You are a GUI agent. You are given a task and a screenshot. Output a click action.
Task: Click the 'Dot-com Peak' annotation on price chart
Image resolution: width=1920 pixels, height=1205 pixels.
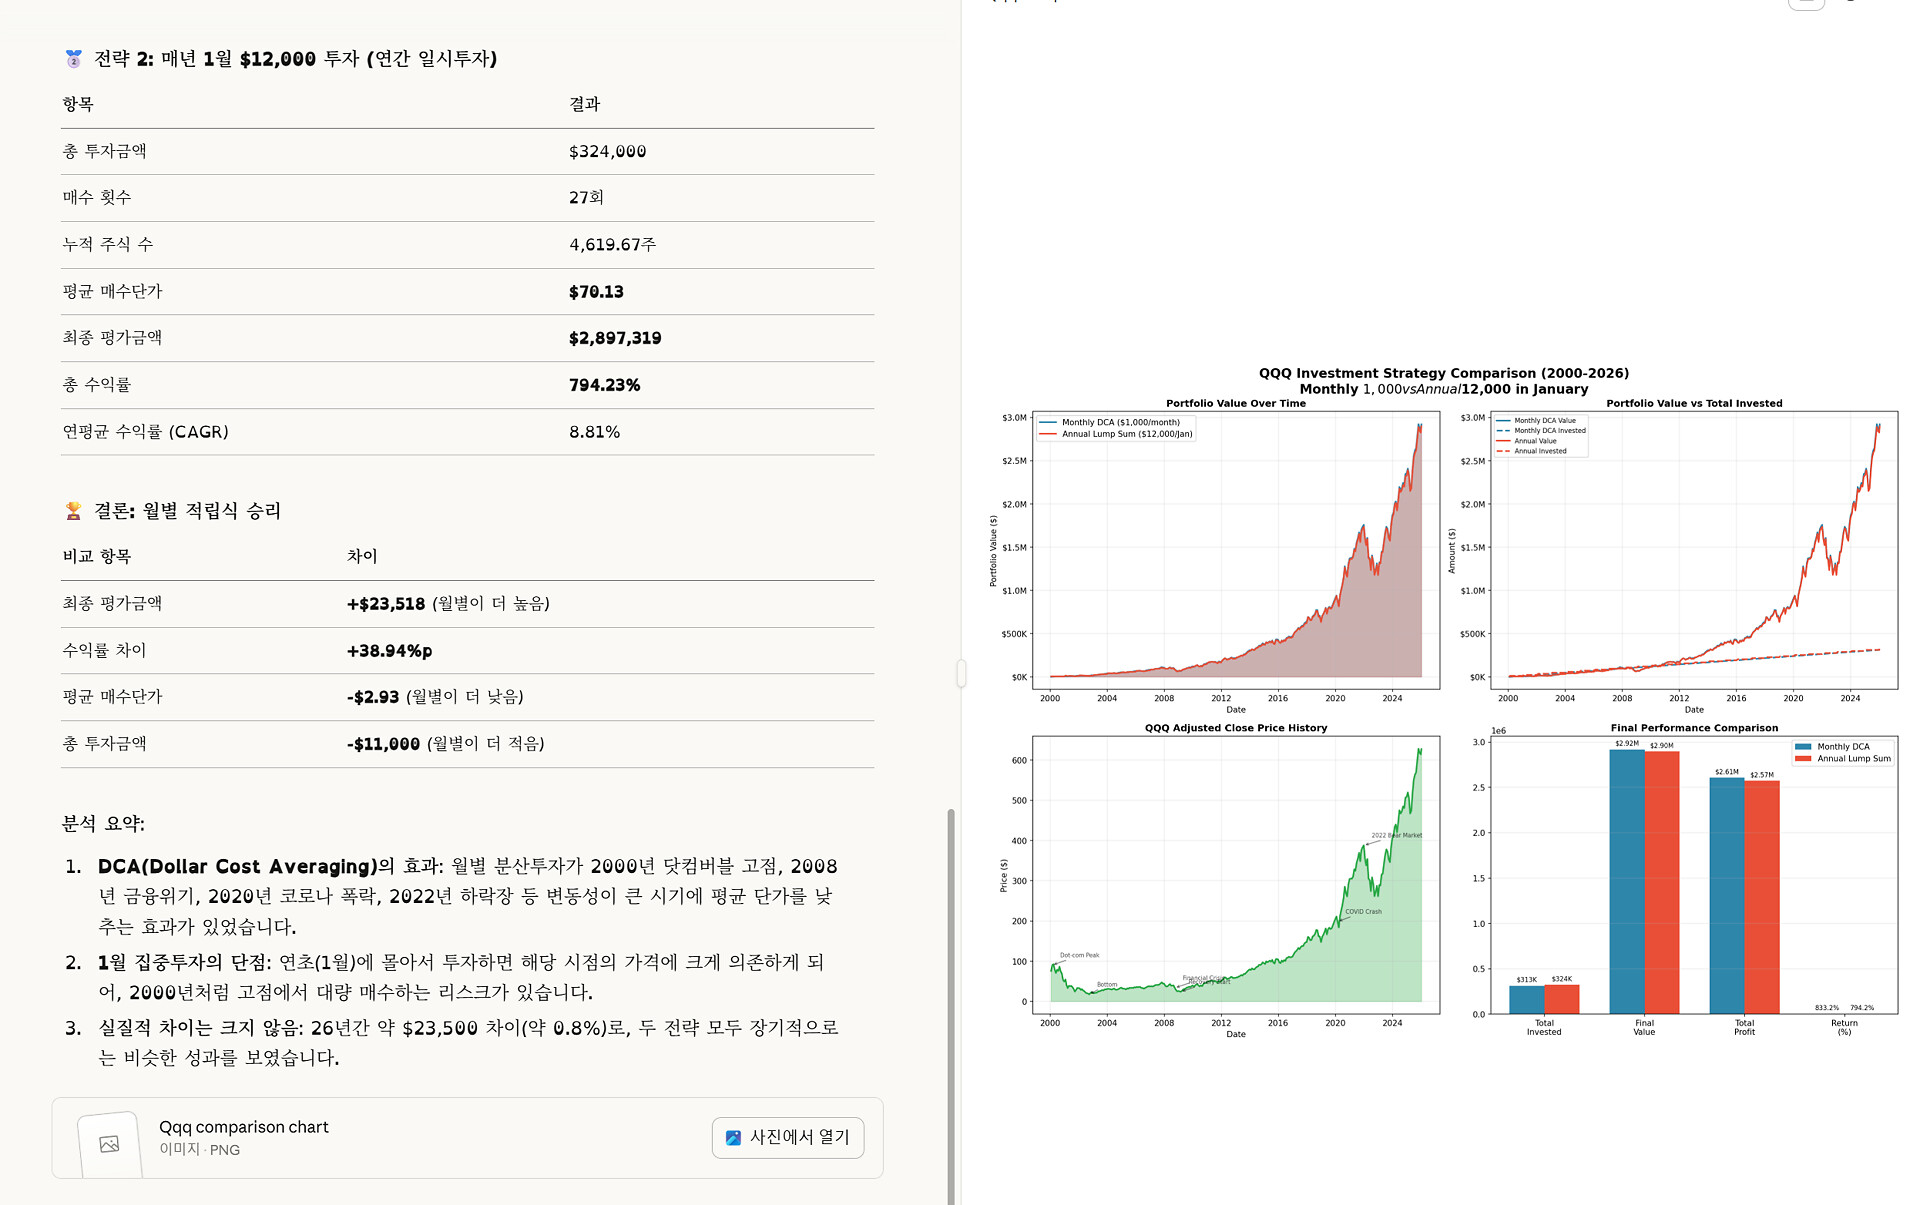1079,955
